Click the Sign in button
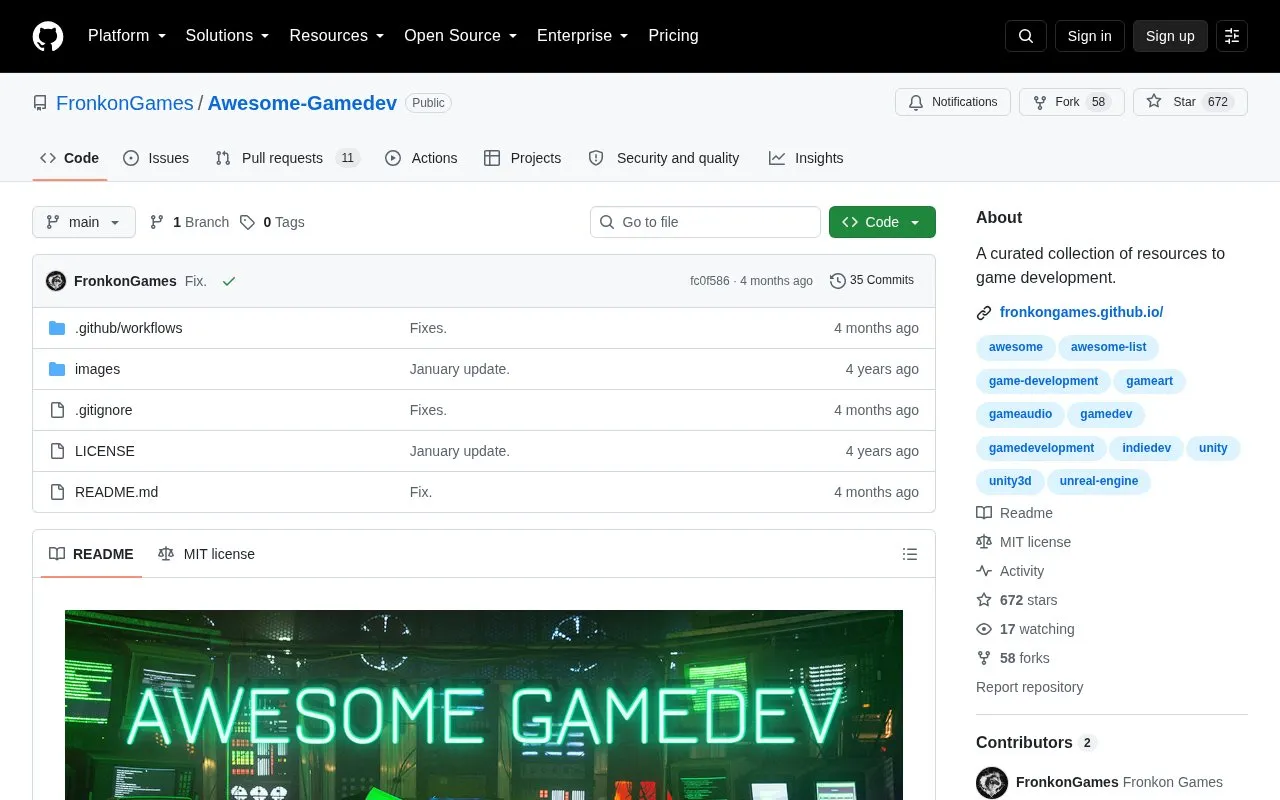 pos(1089,36)
